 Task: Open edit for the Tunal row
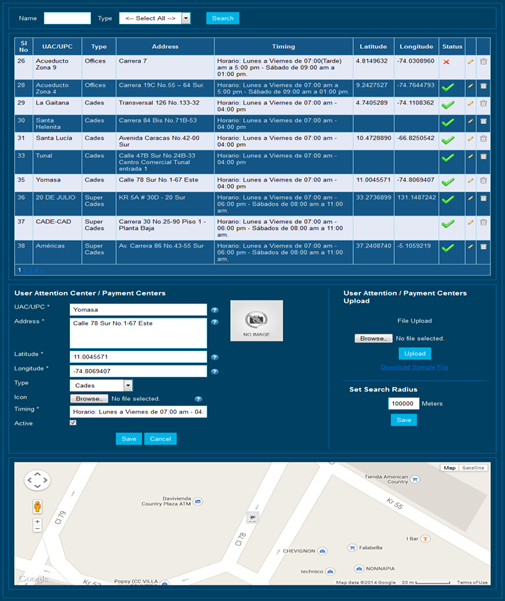pyautogui.click(x=470, y=156)
